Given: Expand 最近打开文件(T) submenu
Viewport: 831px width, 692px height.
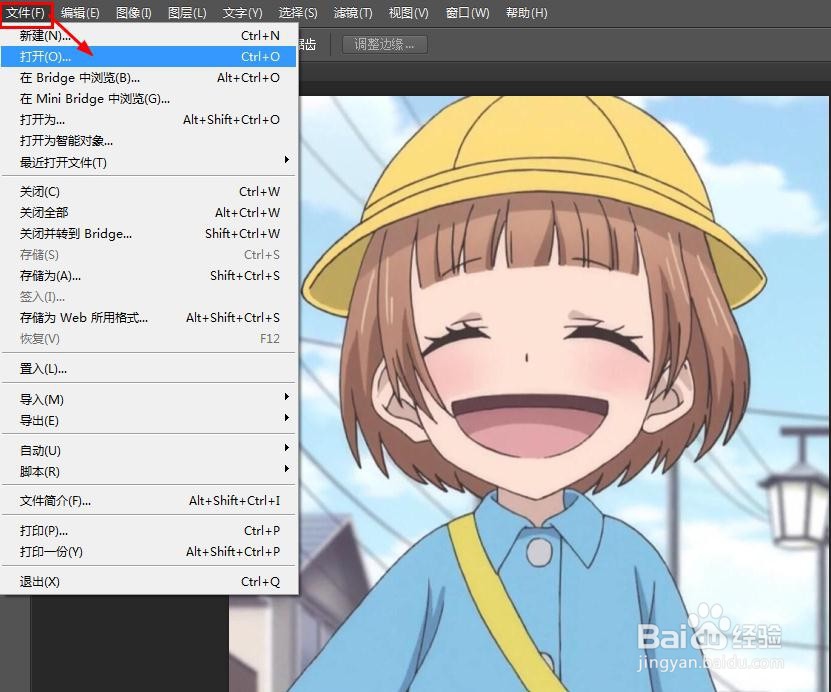Looking at the screenshot, I should [148, 162].
